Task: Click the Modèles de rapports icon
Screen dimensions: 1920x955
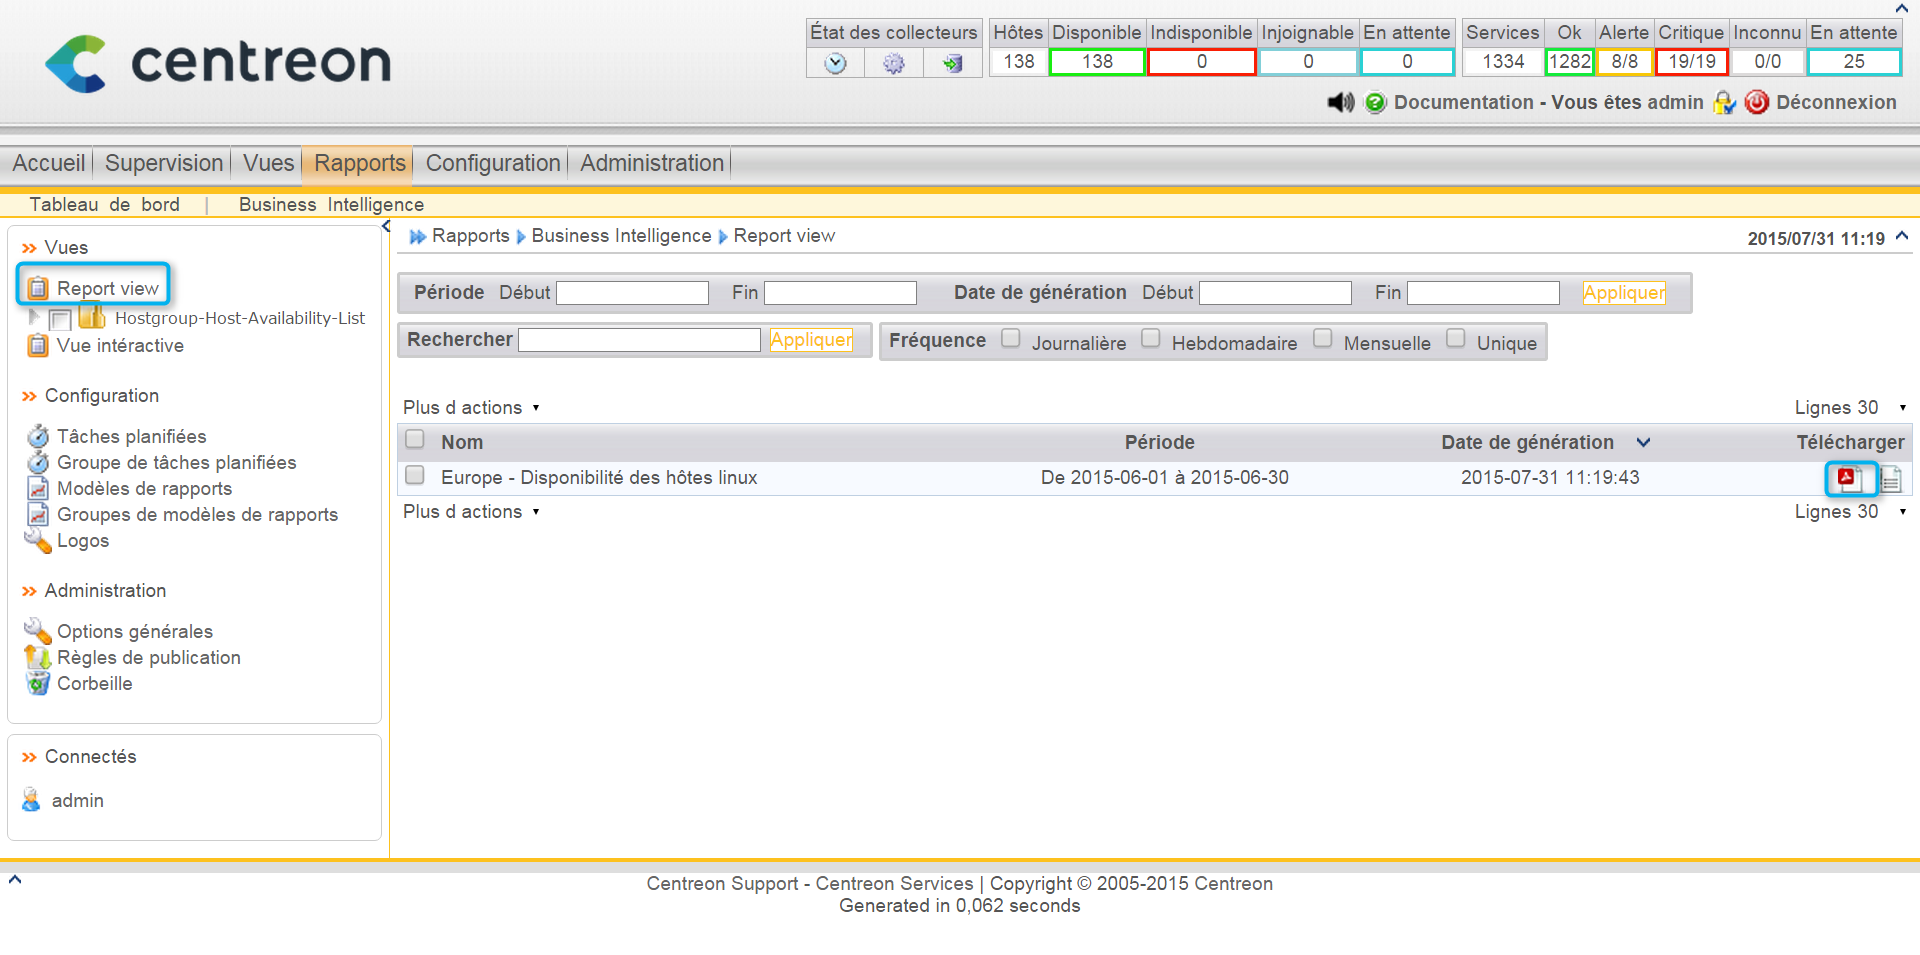Action: click(38, 488)
